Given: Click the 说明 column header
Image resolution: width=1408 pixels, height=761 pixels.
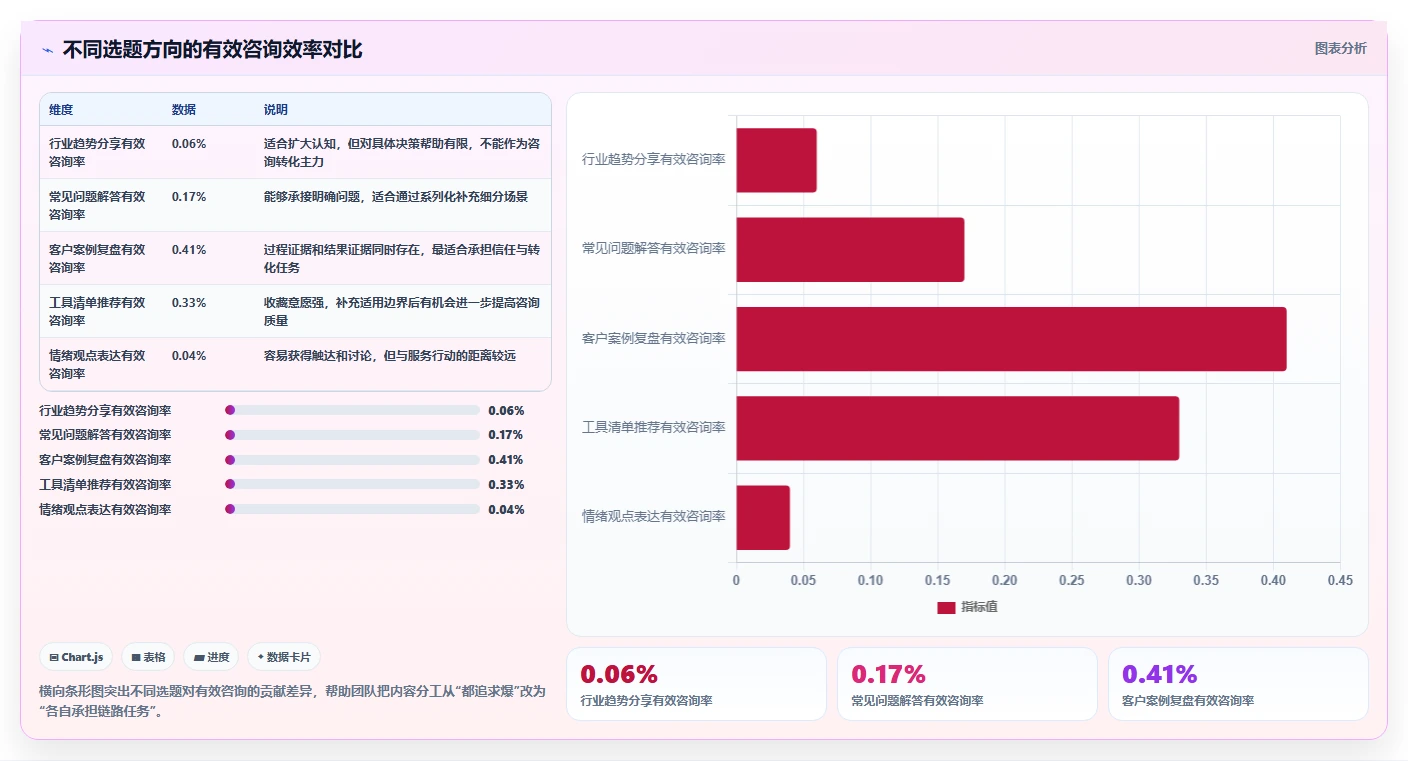Looking at the screenshot, I should pyautogui.click(x=276, y=110).
